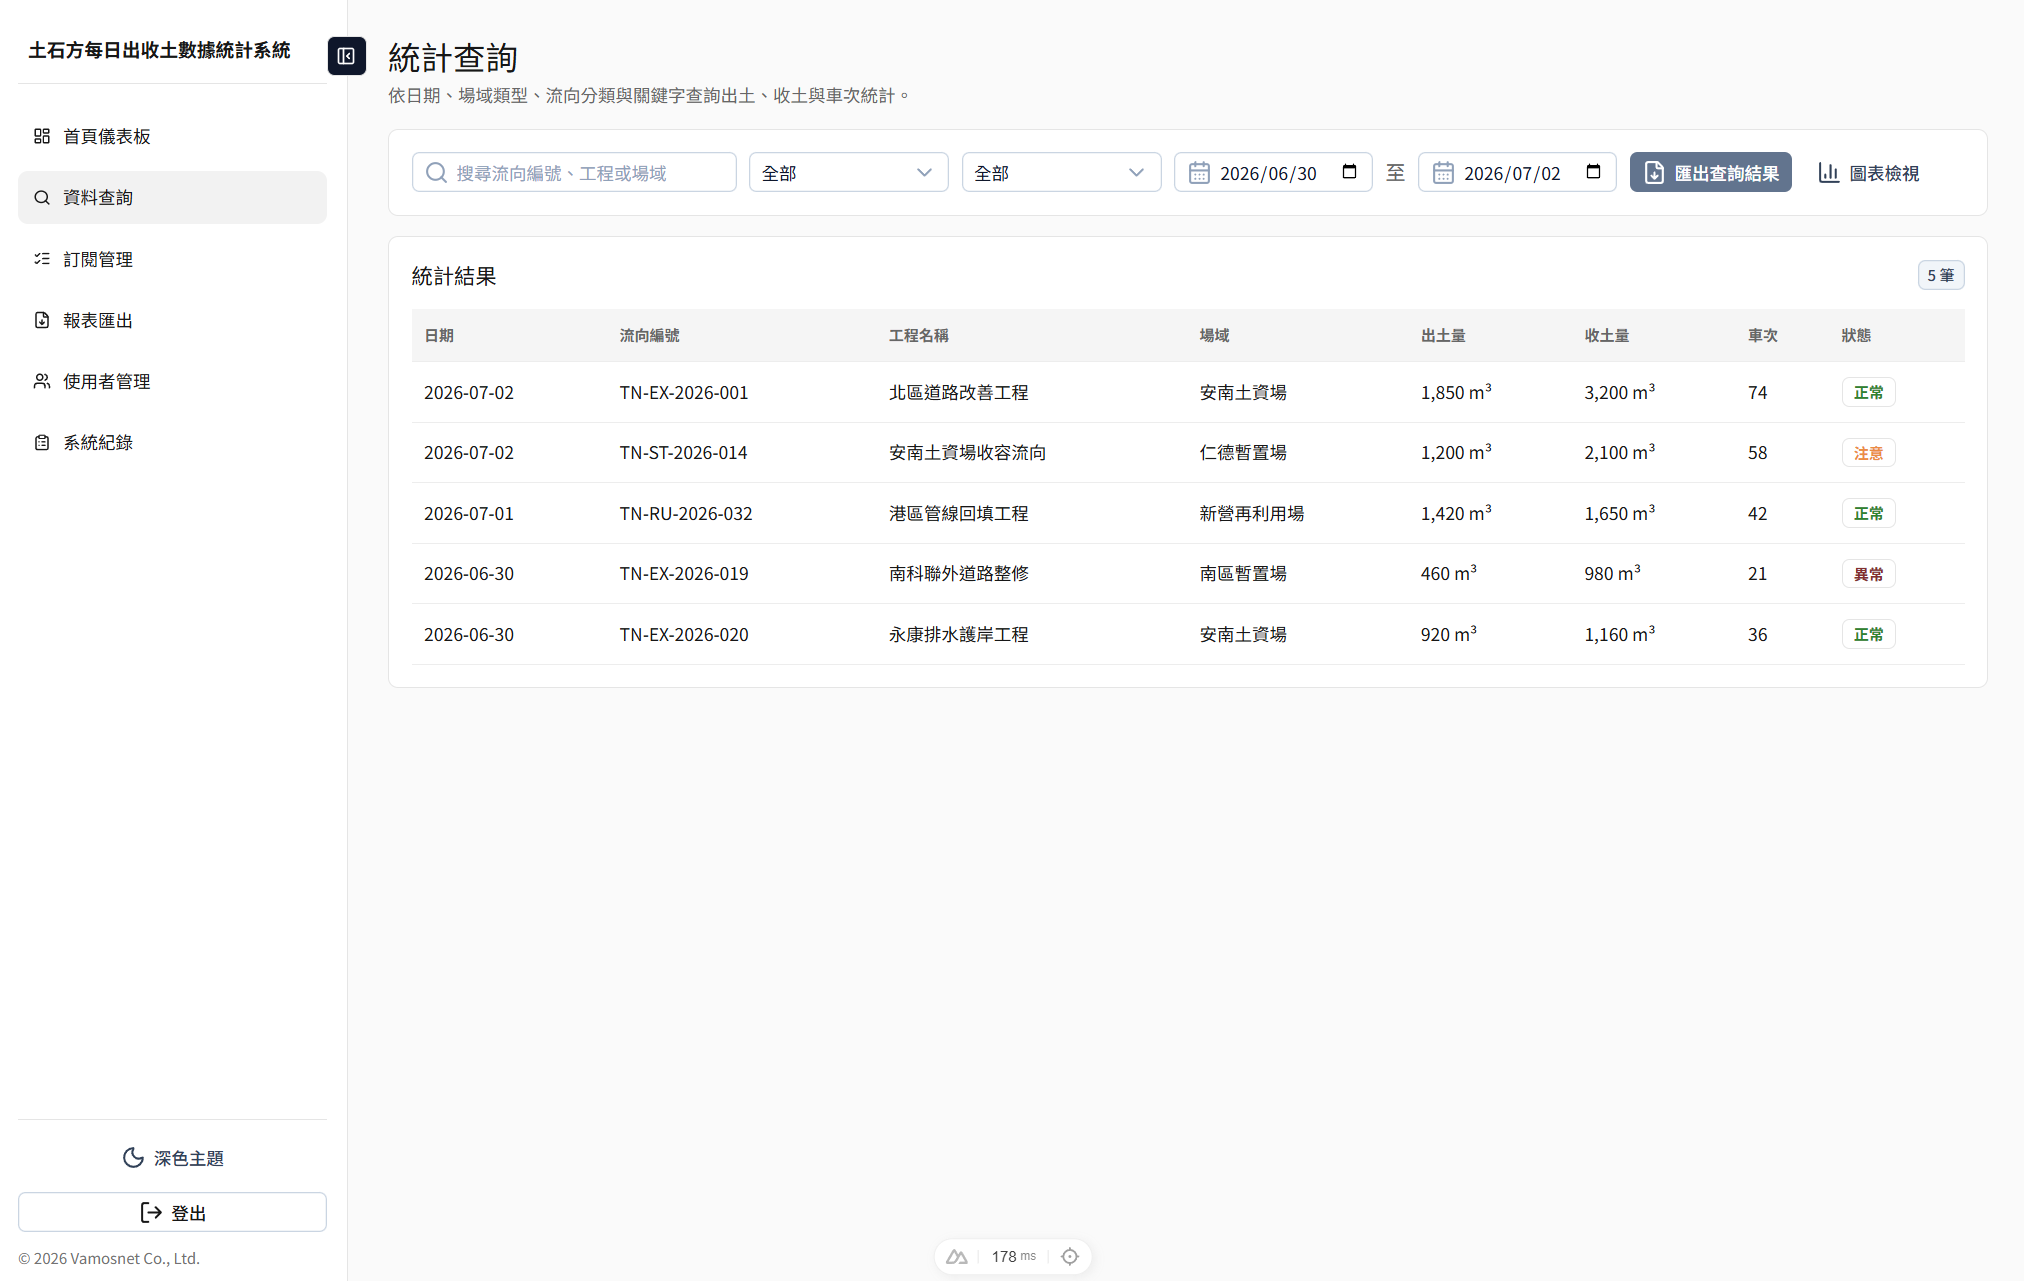
Task: Click the Nuxt logo in the bottom devtools bar
Action: click(x=957, y=1257)
